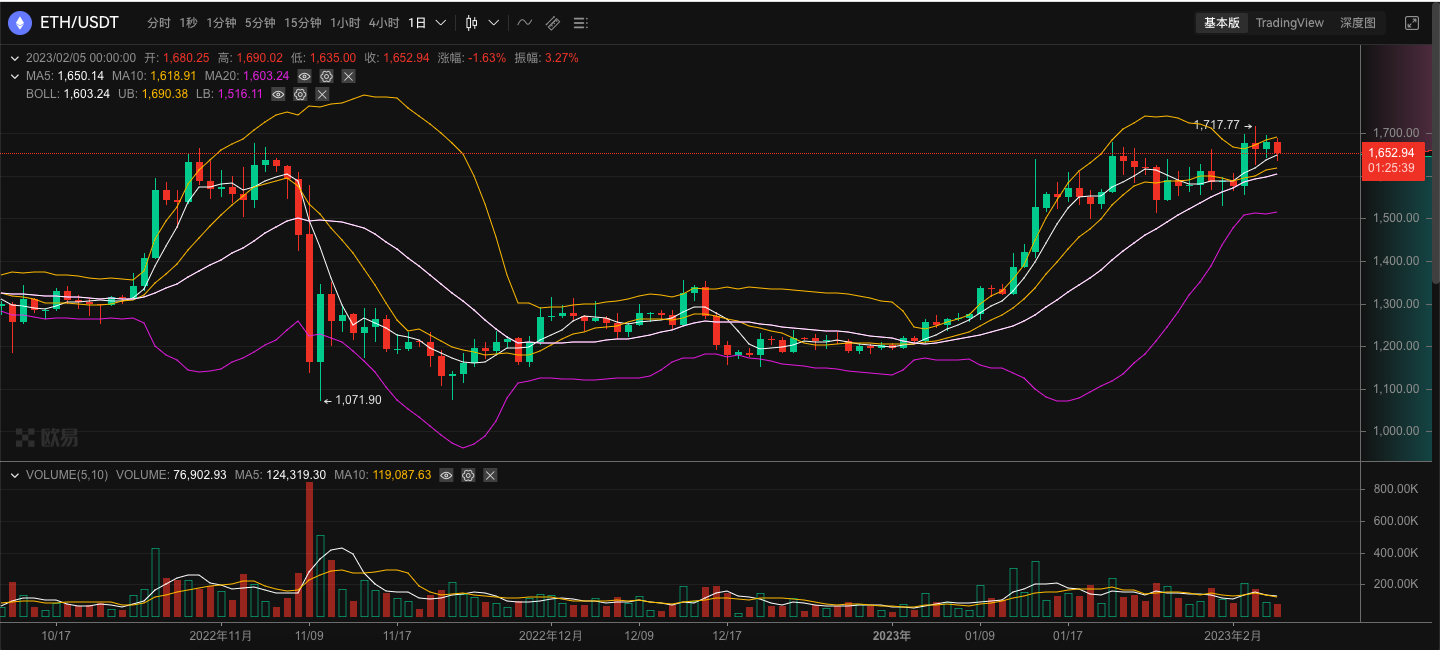
Task: Remove the BOLL indicator with its X button
Action: (x=322, y=94)
